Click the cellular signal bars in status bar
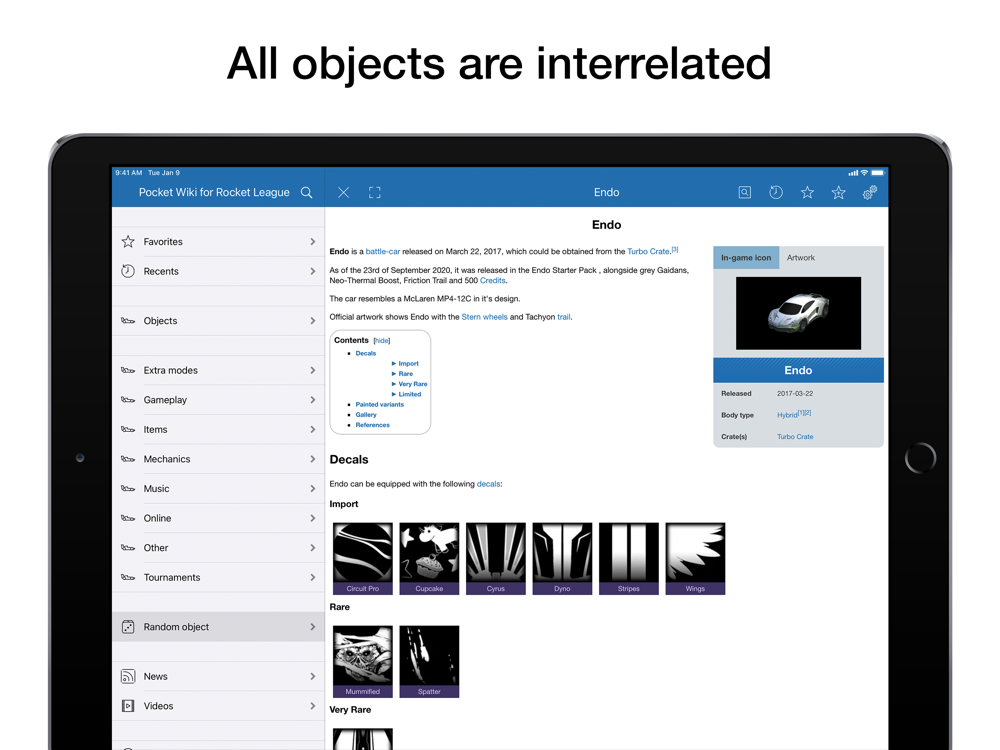This screenshot has width=1000, height=750. 853,173
